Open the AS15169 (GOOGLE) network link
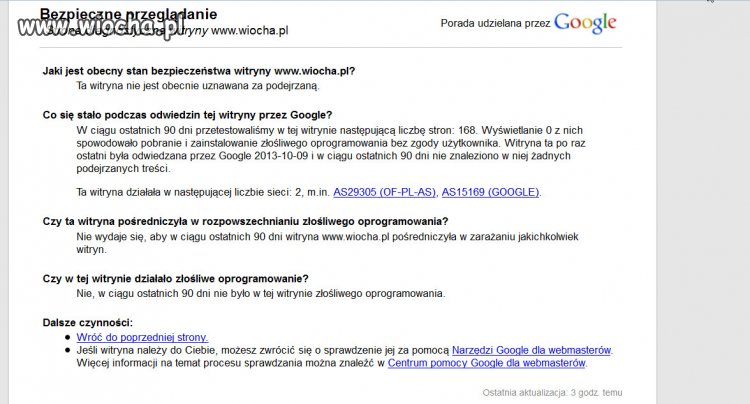Screen dimensions: 750x404 click(490, 192)
